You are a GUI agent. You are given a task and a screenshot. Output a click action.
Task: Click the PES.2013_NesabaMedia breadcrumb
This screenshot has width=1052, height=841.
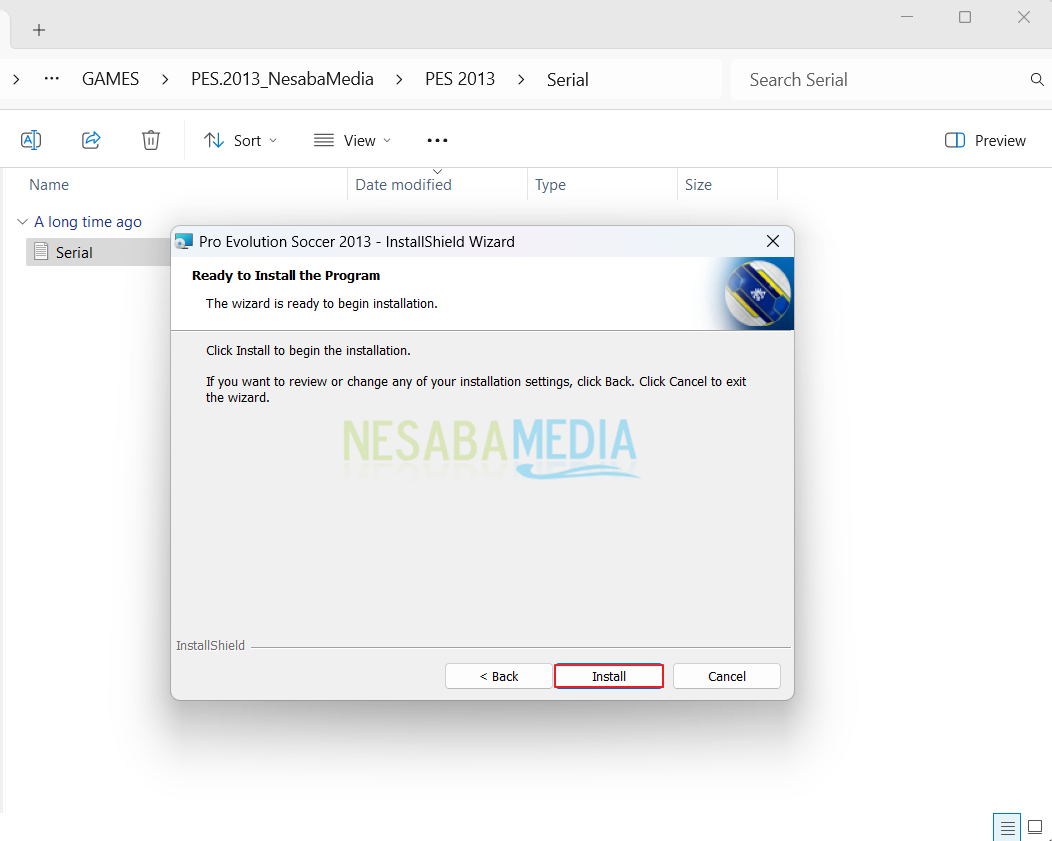click(x=282, y=79)
